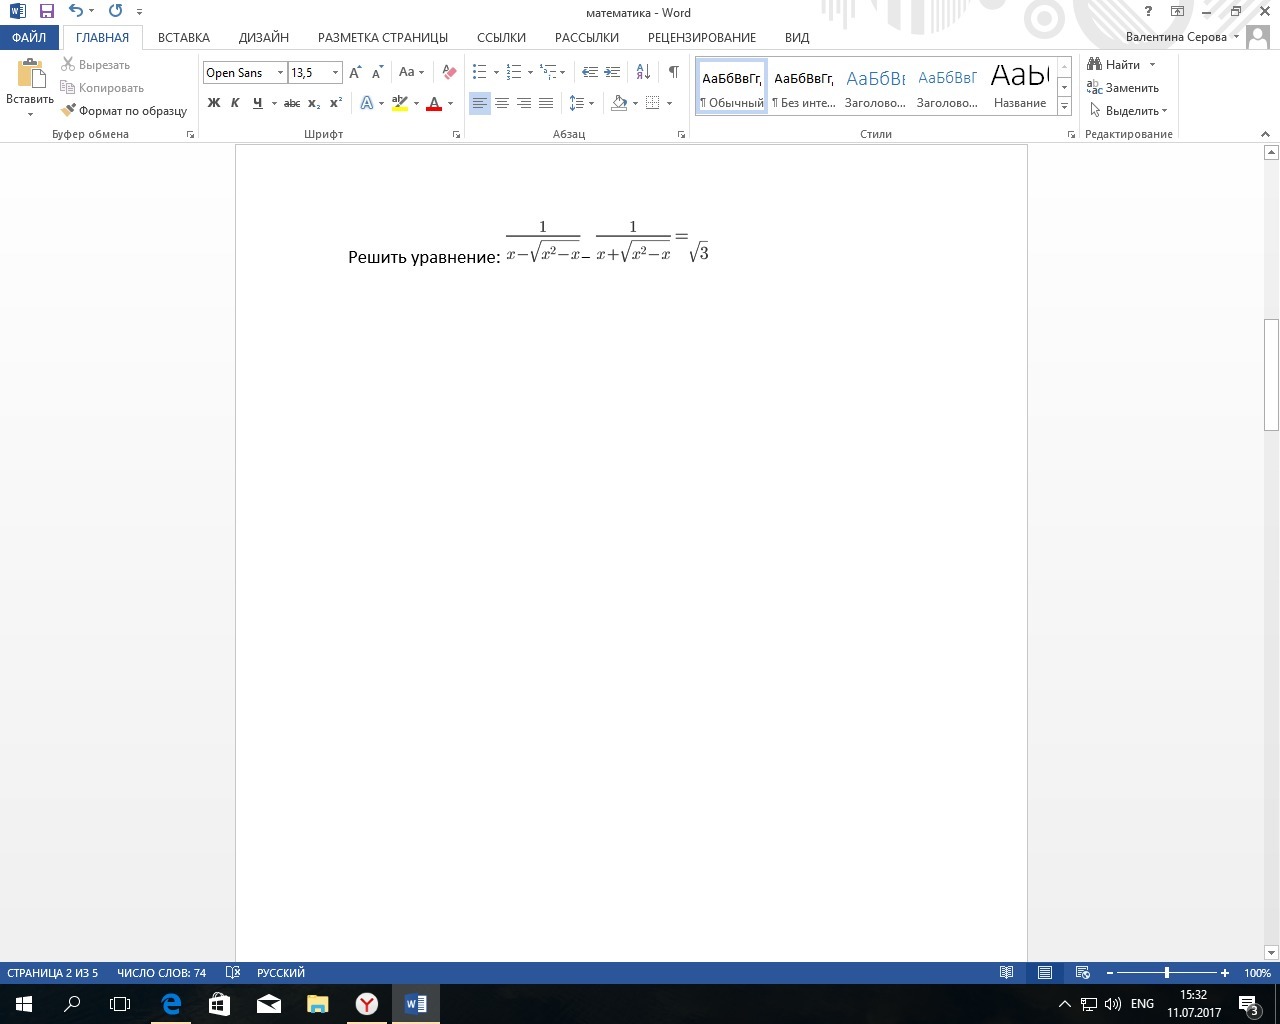This screenshot has height=1024, width=1280.
Task: Show paragraph marks with pilcrow icon
Action: click(673, 72)
